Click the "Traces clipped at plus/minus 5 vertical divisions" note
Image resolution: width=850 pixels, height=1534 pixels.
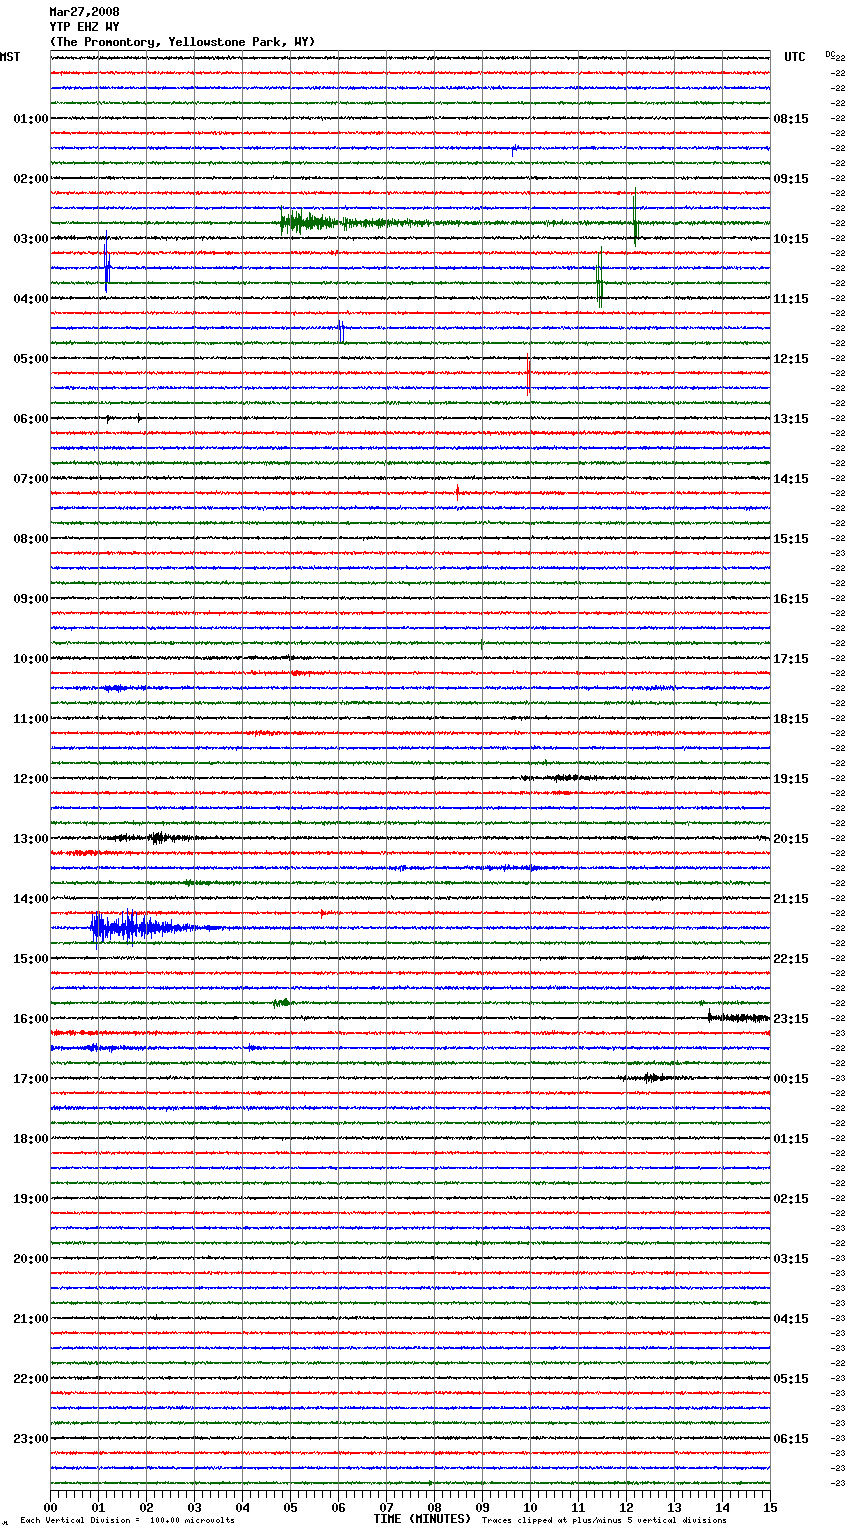pos(604,1521)
